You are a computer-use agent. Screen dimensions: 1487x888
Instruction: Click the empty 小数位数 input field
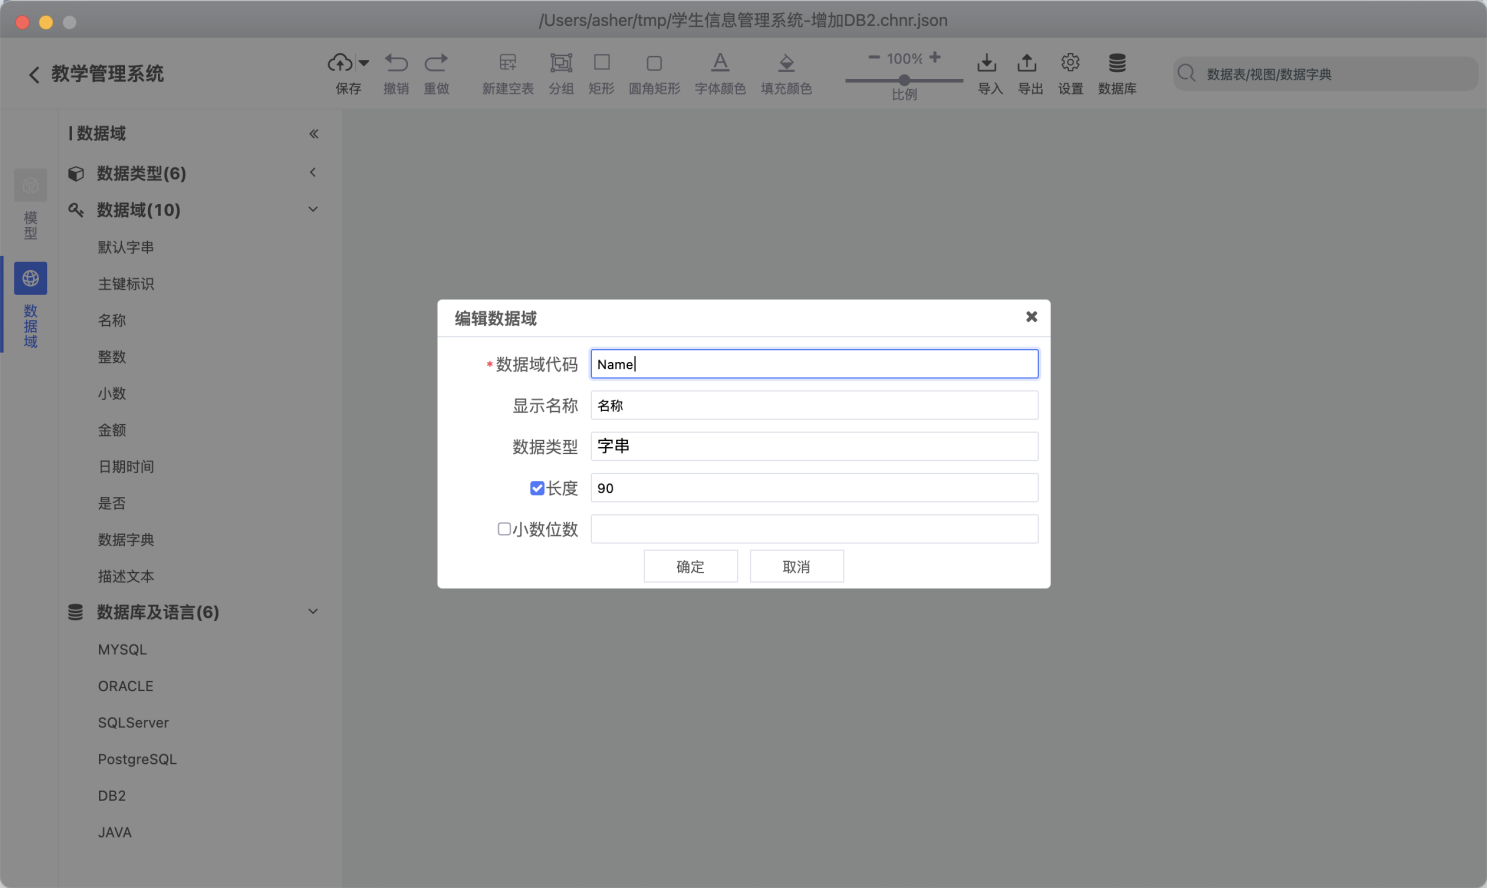coord(814,529)
